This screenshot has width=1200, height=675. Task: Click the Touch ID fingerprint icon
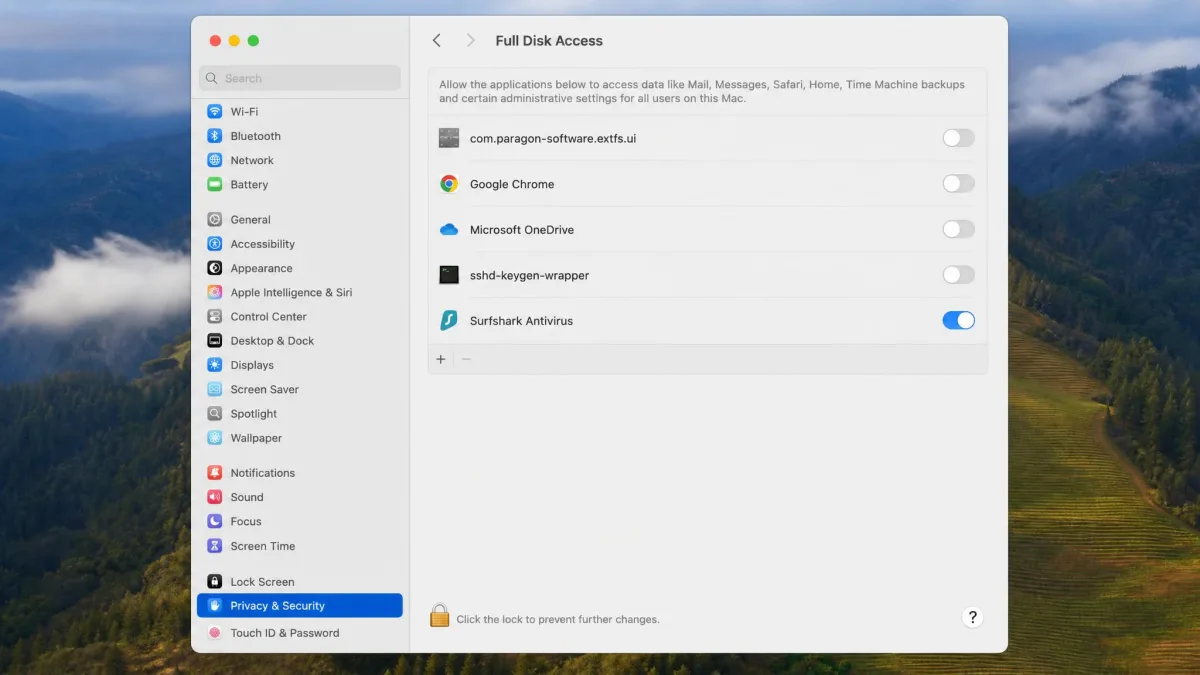point(214,633)
